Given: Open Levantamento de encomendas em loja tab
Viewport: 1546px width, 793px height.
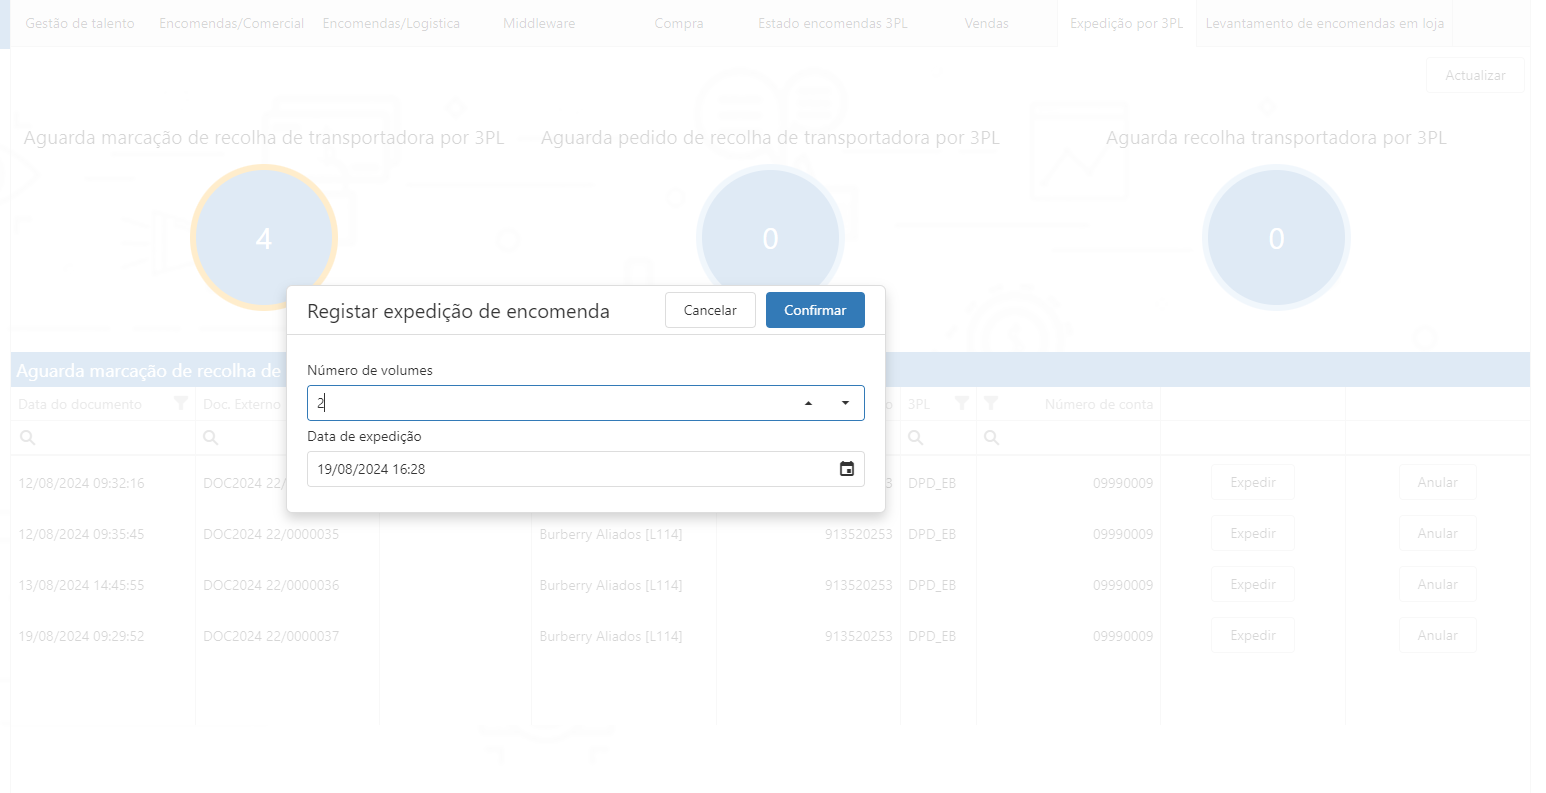Looking at the screenshot, I should 1325,23.
